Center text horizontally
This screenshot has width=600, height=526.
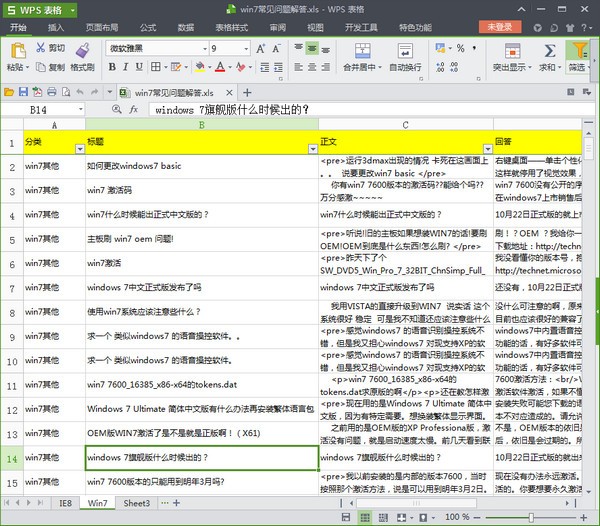point(312,67)
